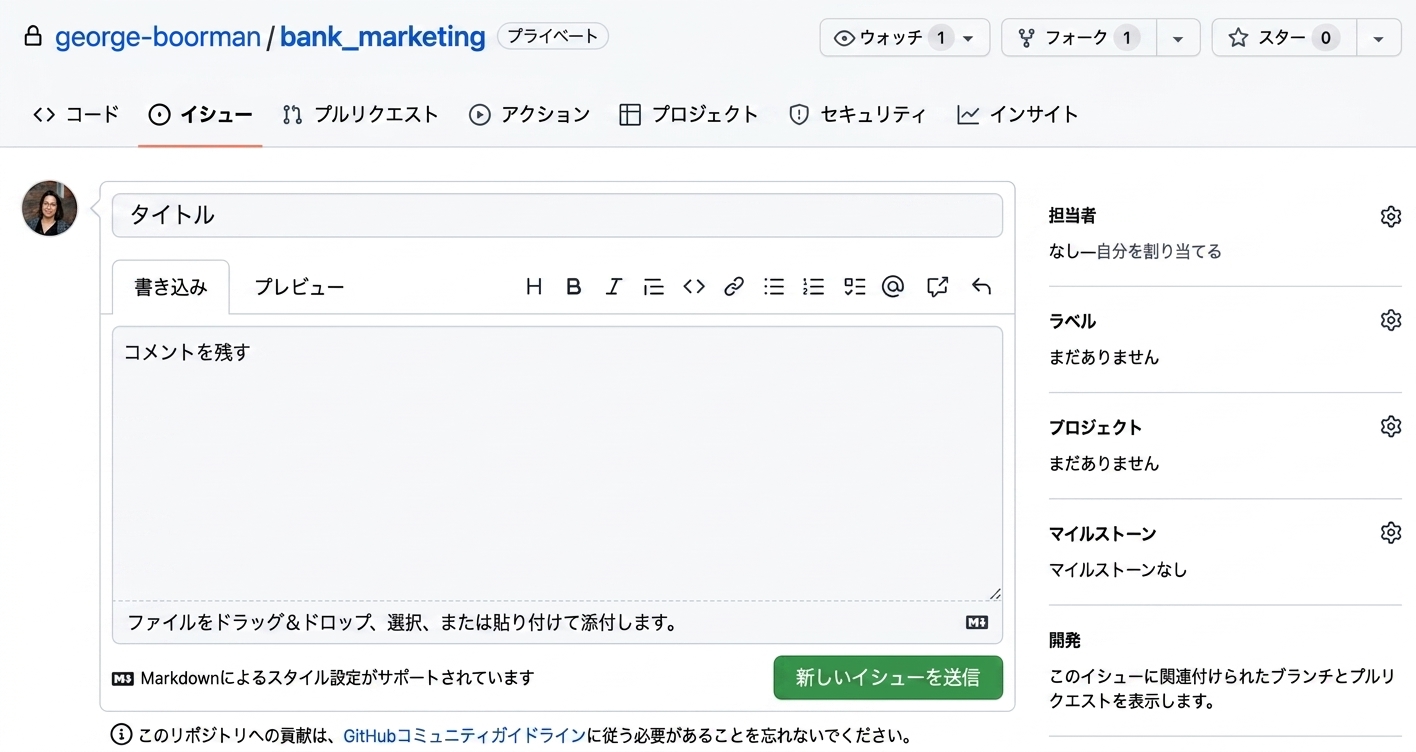This screenshot has height=752, width=1416.
Task: Open ラベル settings gear
Action: pos(1390,320)
